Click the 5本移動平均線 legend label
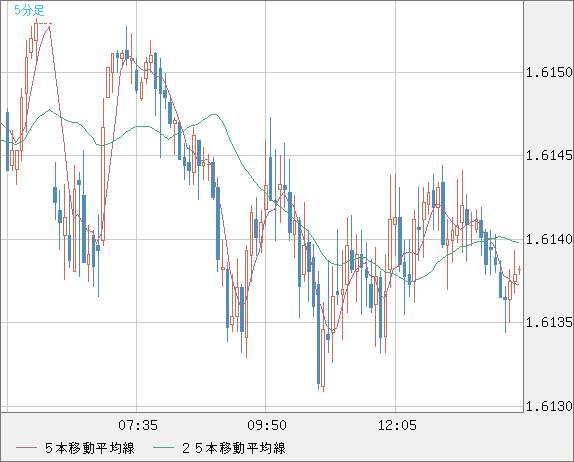The image size is (574, 462). (90, 448)
